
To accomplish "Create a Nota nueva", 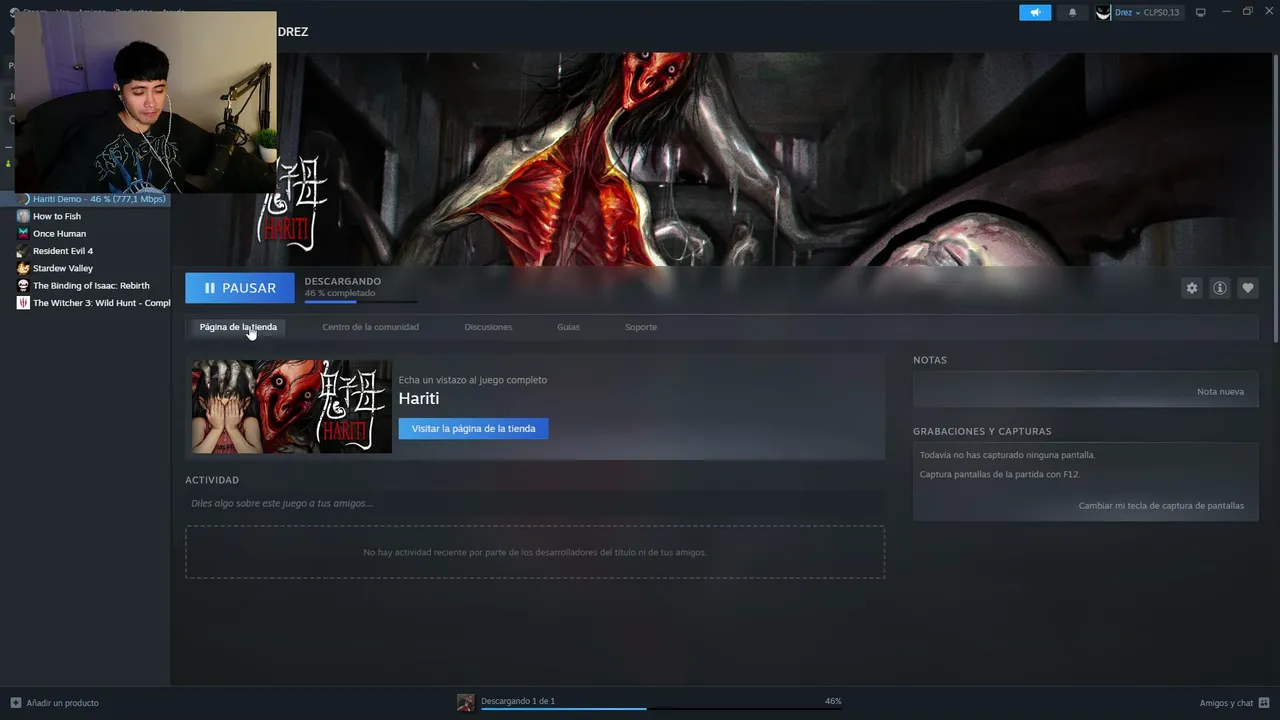I will pos(1220,392).
